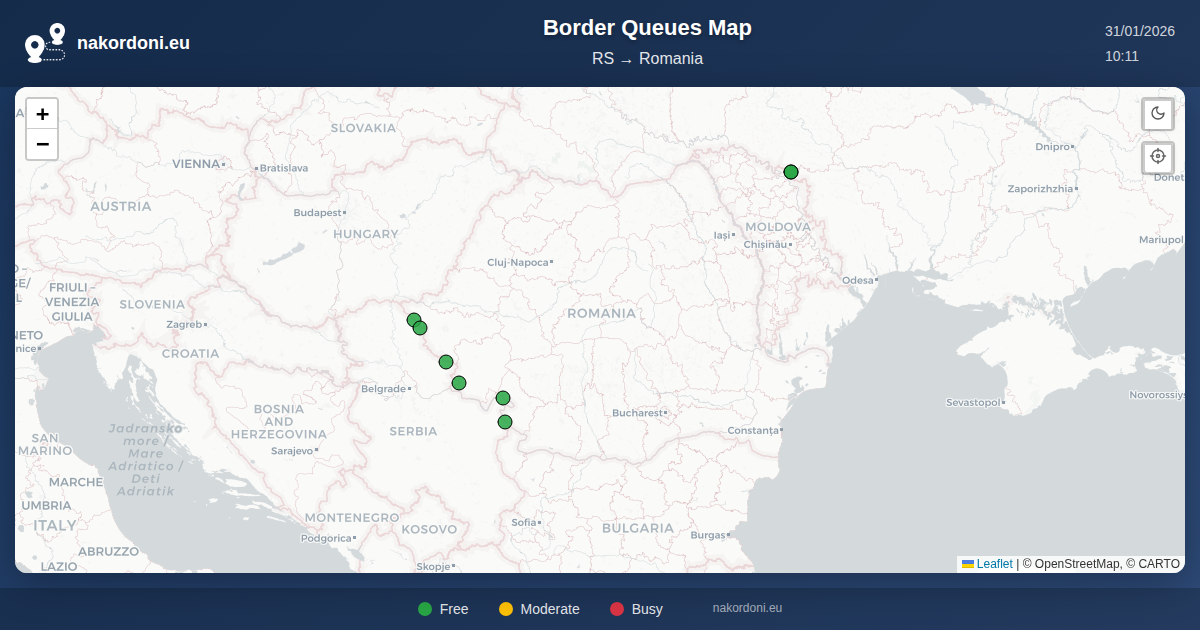Open the Leaflet attribution link
The image size is (1200, 630).
point(994,564)
